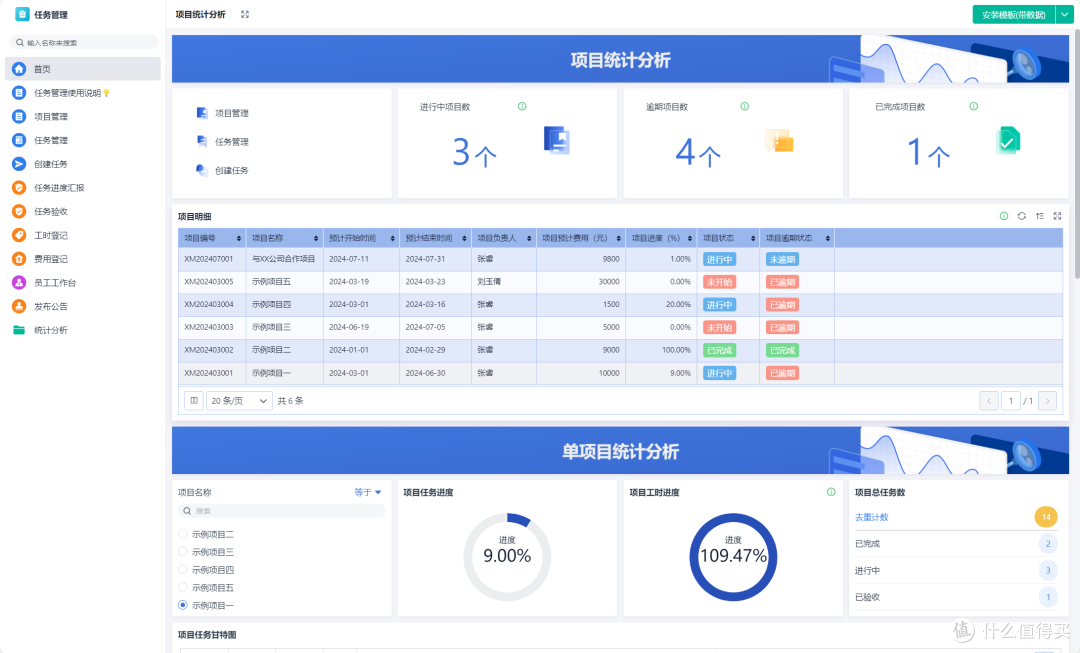Go to previous page of 项目明细
The image size is (1080, 653).
point(988,401)
